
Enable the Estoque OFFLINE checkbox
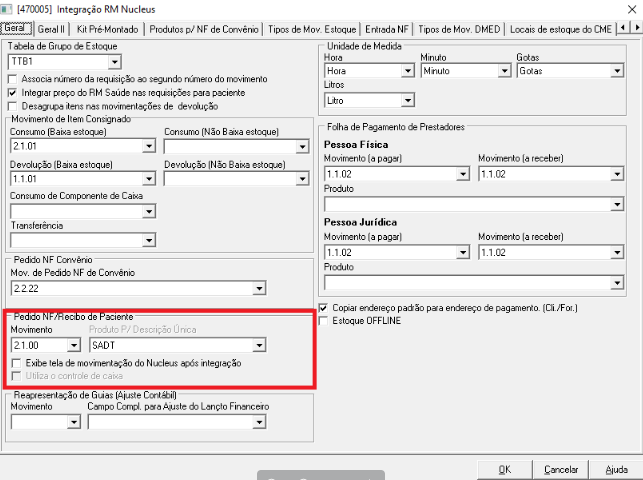click(x=323, y=321)
